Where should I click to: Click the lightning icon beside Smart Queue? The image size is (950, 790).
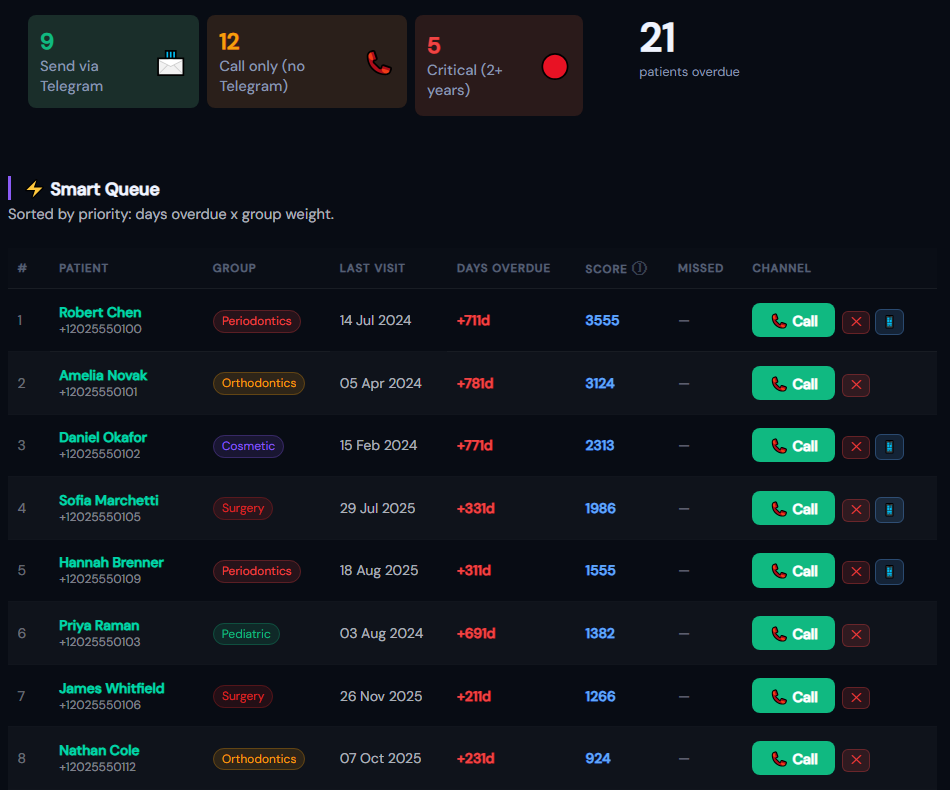pos(34,189)
